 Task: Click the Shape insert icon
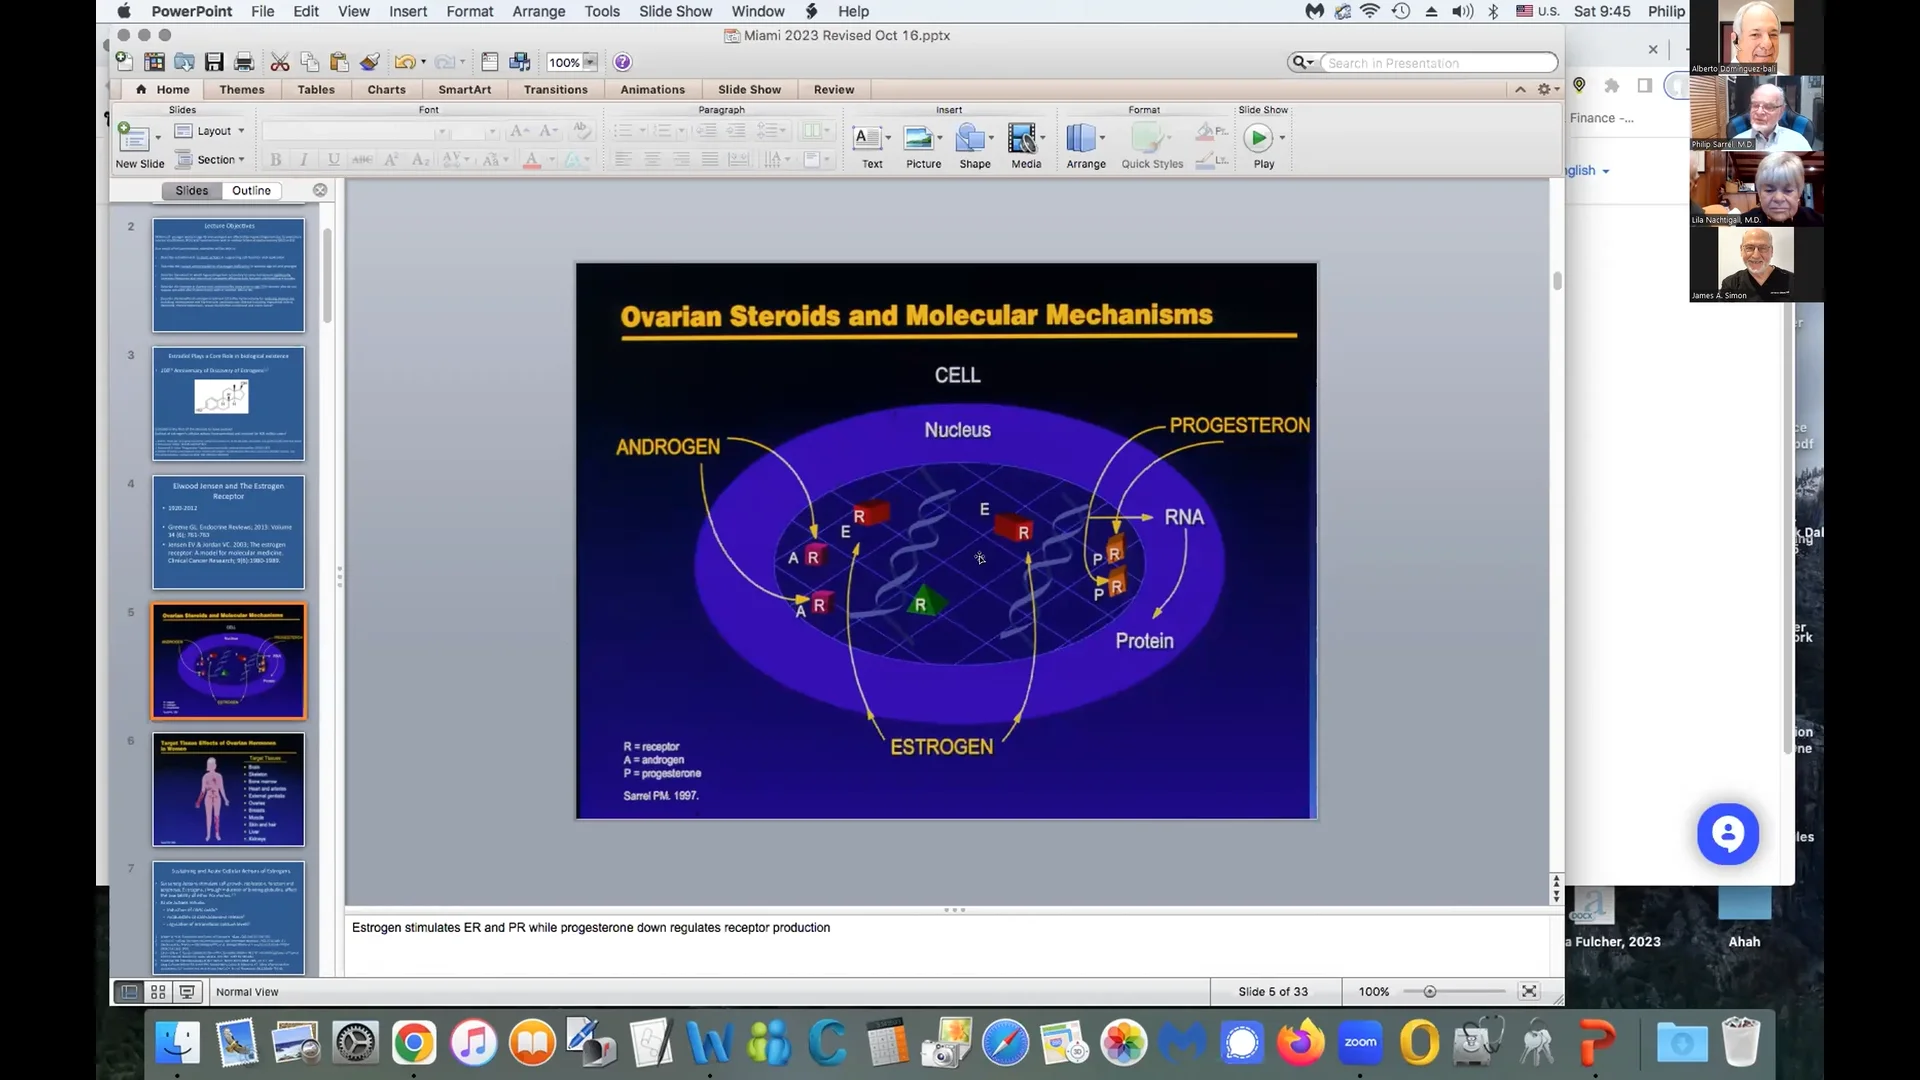pos(969,137)
